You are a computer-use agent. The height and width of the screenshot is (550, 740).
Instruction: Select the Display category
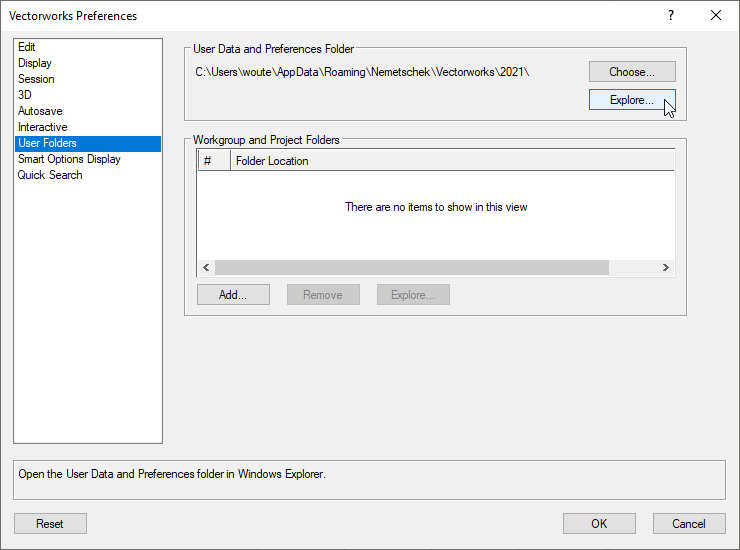coord(88,63)
